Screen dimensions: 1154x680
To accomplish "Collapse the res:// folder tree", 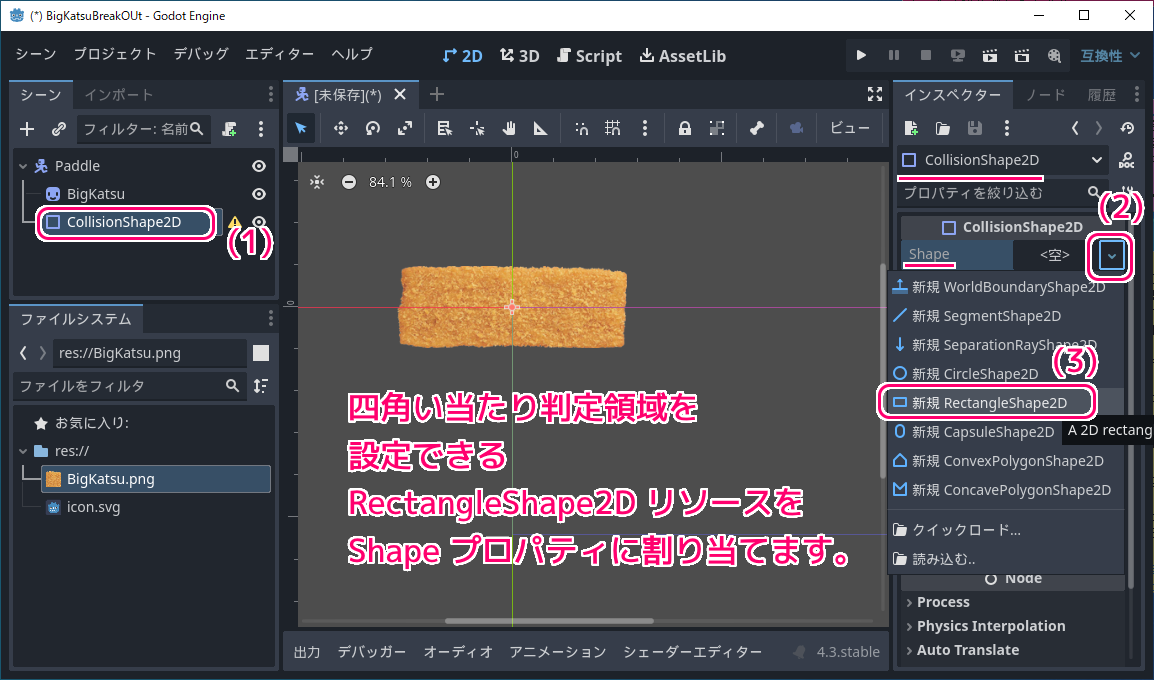I will [23, 451].
